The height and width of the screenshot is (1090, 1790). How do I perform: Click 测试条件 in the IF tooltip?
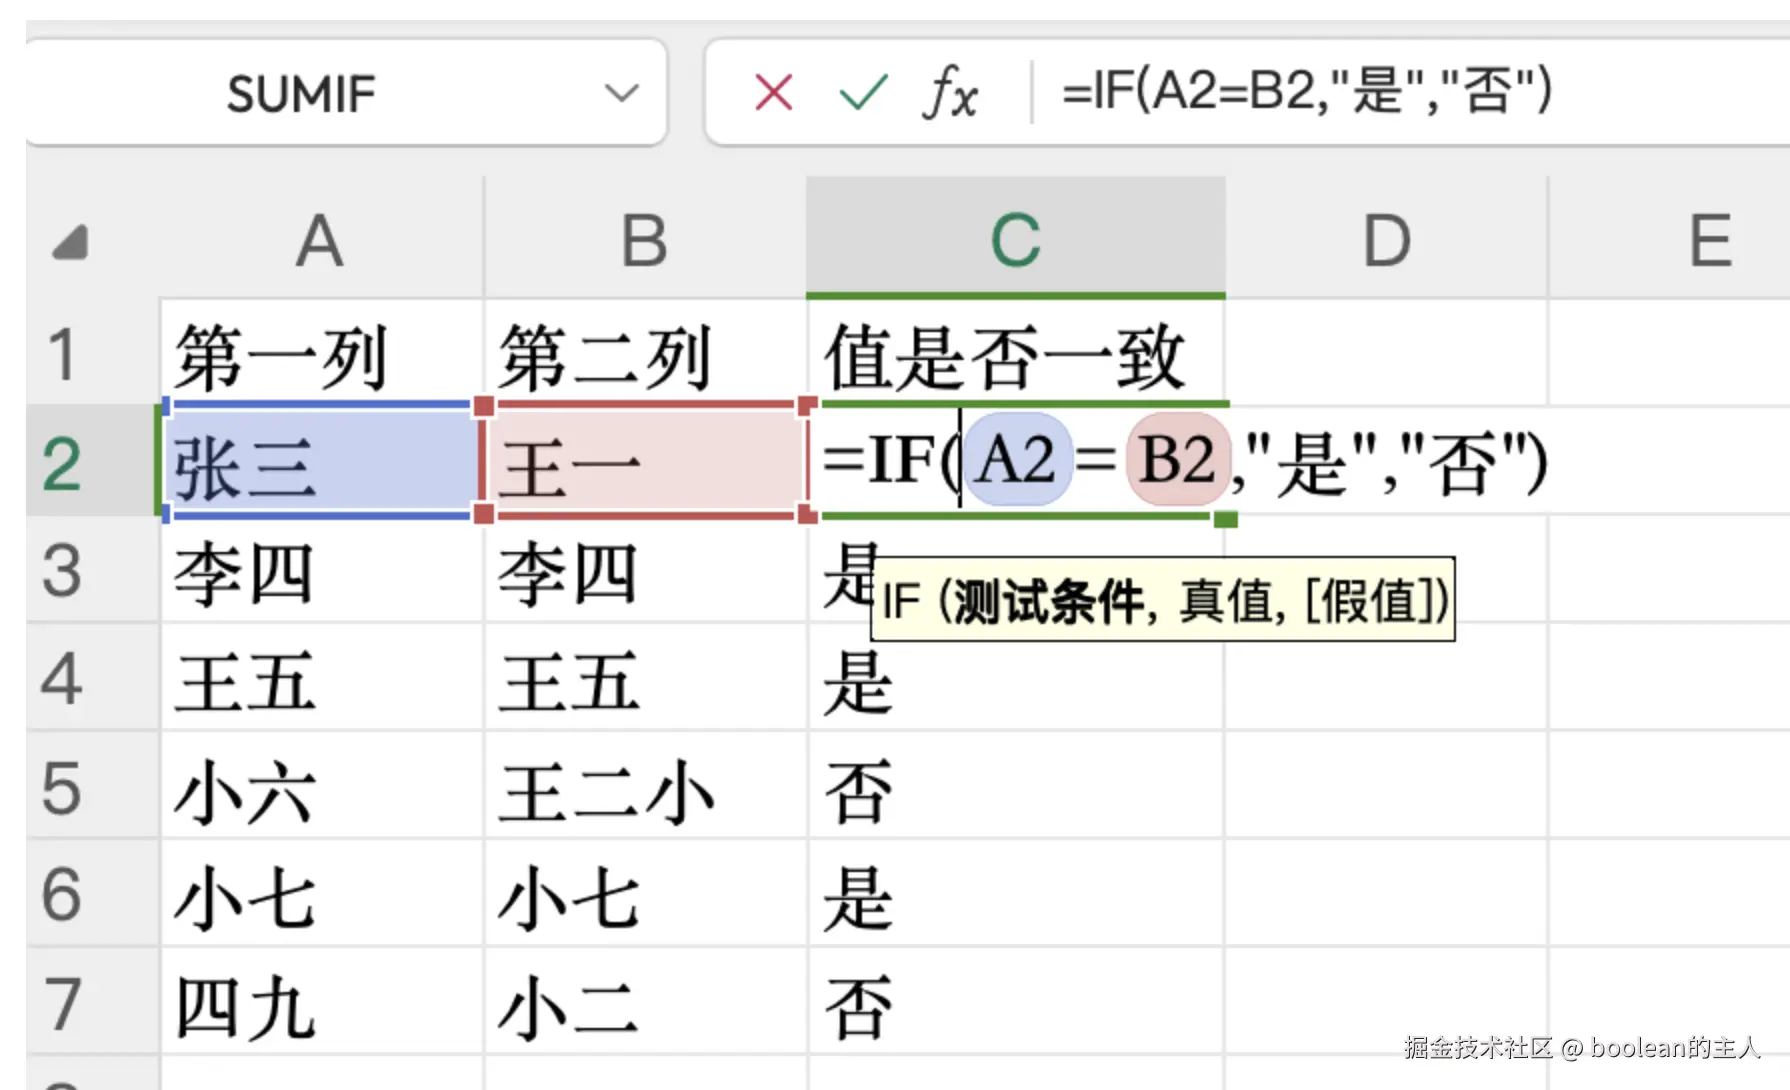(1050, 602)
